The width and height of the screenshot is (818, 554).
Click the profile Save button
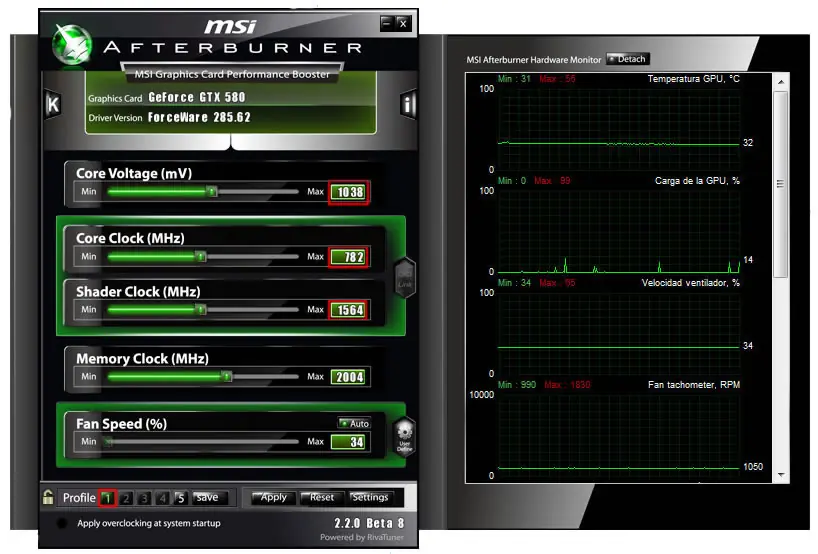pos(208,498)
